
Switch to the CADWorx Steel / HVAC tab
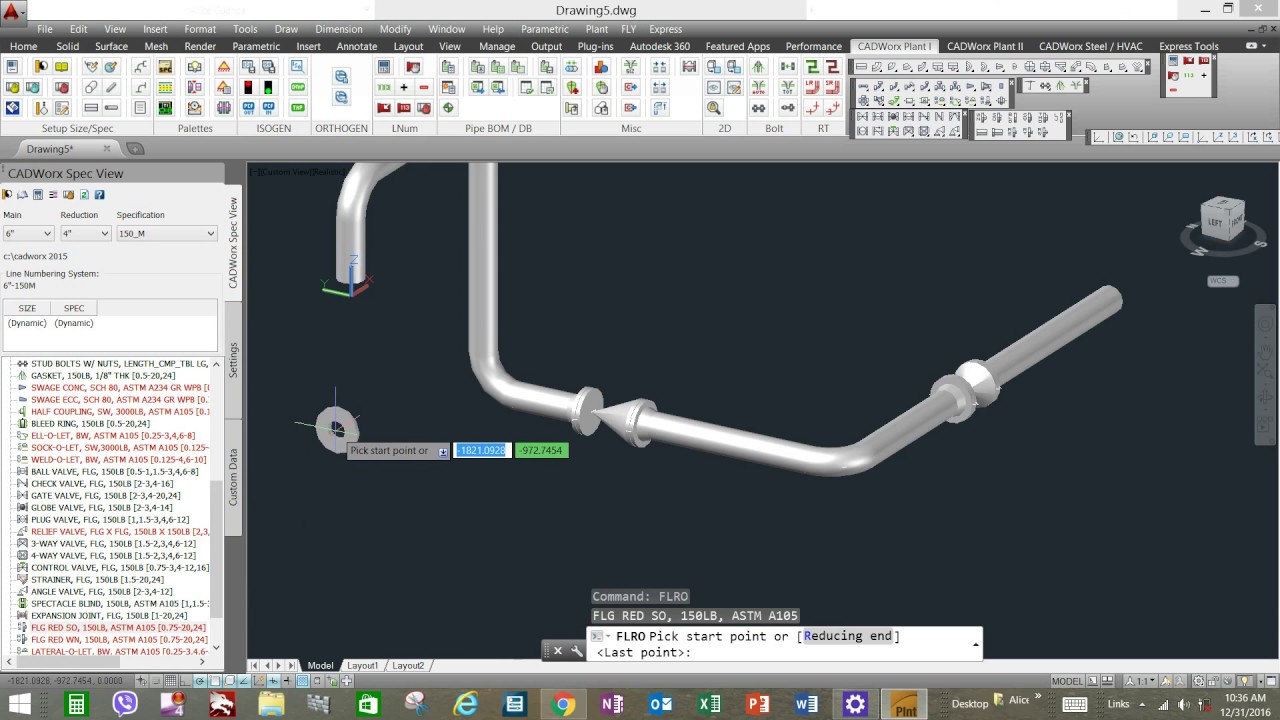click(1090, 46)
